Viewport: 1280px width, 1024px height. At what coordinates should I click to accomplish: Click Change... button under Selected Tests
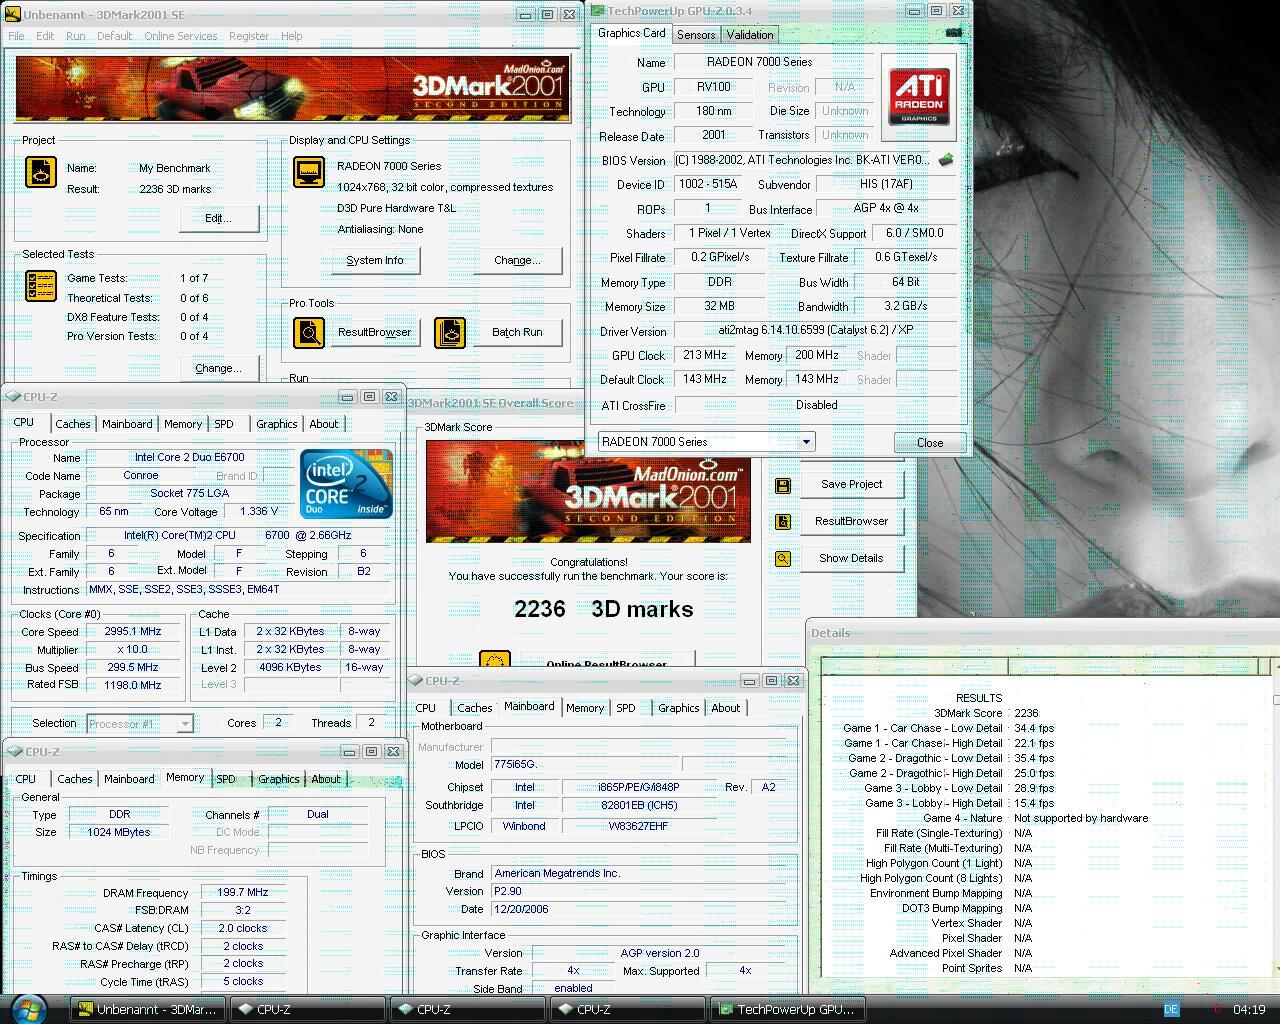point(218,368)
